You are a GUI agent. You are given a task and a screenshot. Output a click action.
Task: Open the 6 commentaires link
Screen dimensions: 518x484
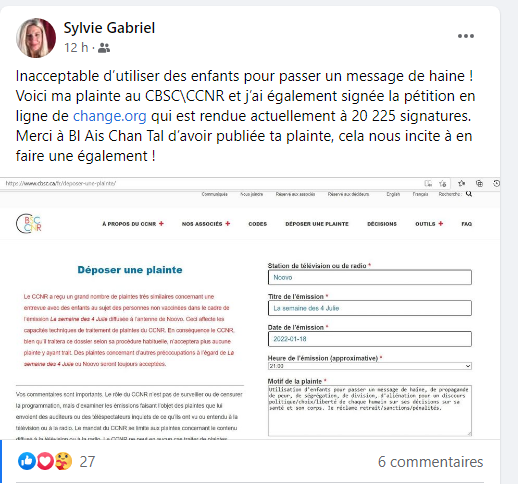[x=430, y=462]
